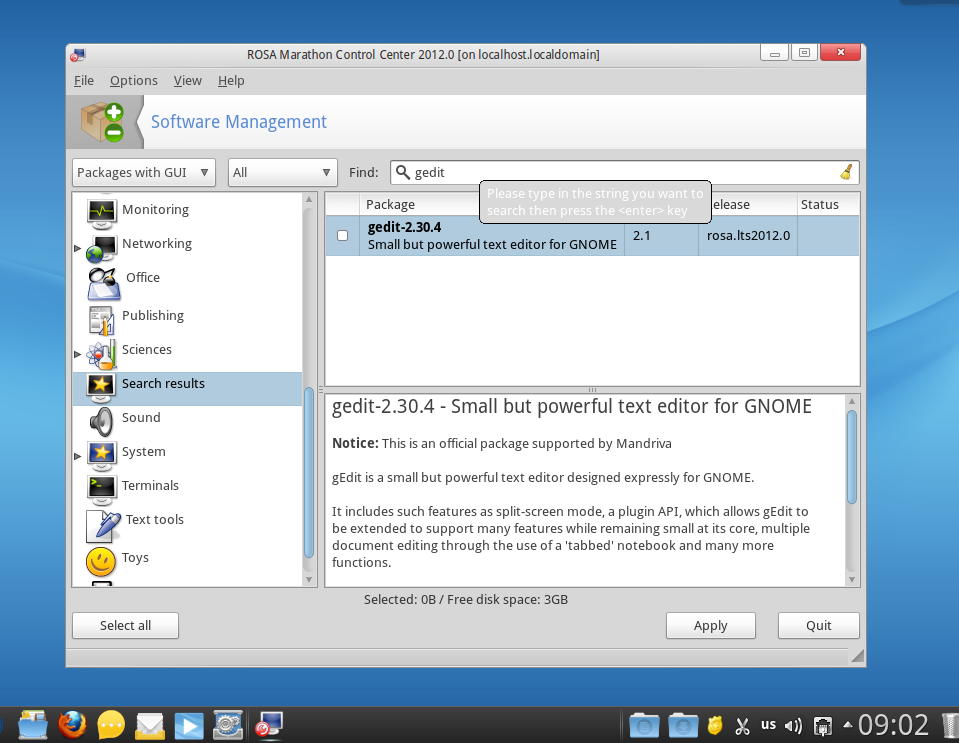Click the Office category icon
This screenshot has height=743, width=959.
pos(103,284)
